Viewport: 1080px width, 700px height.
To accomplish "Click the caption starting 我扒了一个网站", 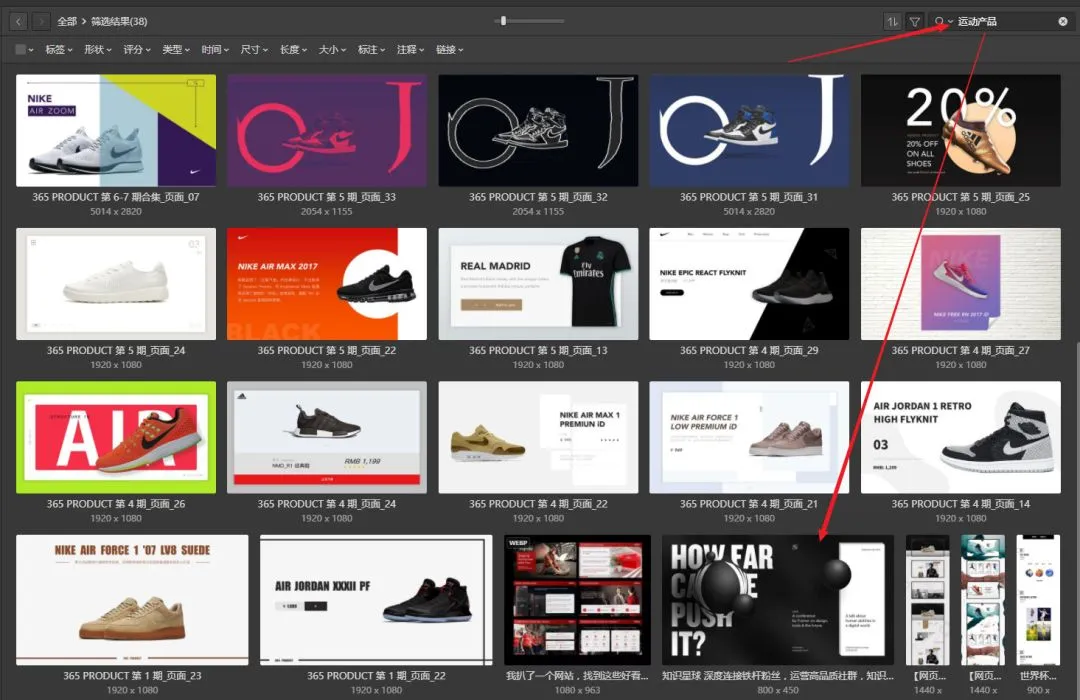I will [577, 676].
